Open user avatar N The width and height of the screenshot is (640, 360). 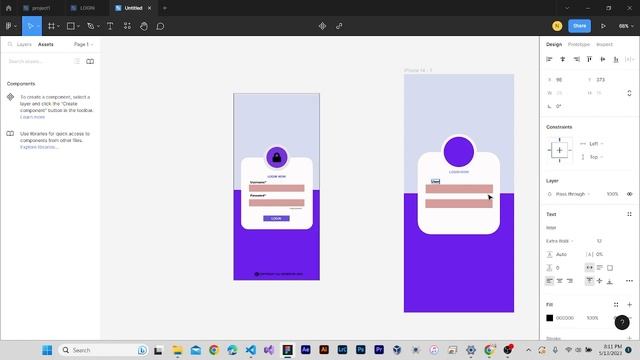point(557,26)
